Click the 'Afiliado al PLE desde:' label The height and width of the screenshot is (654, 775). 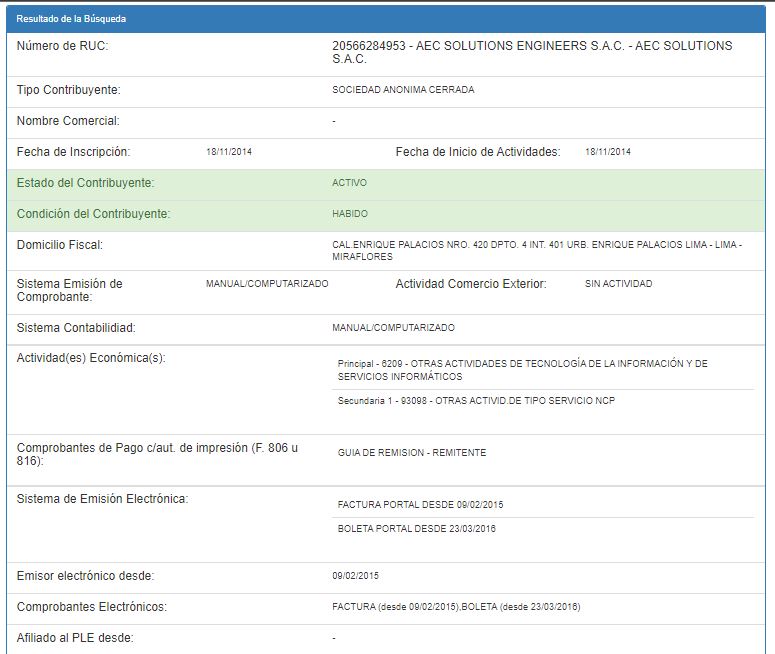75,638
